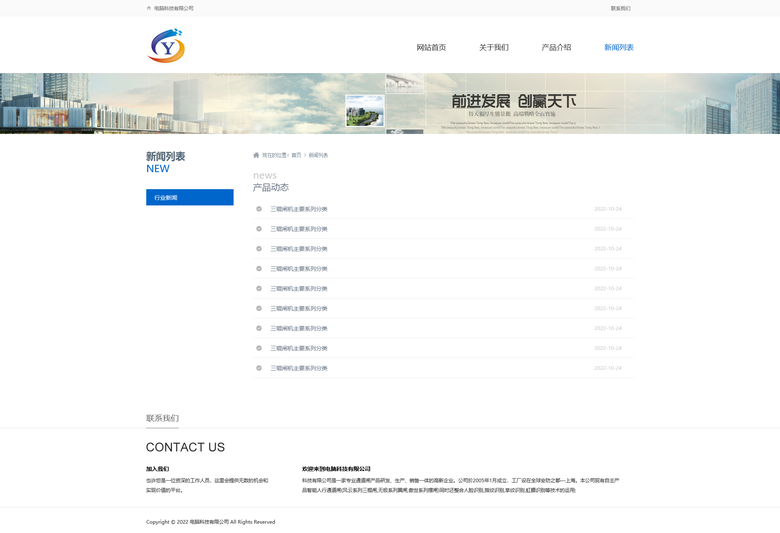The image size is (780, 533).
Task: Open the eighth 三辊闸机主要系列分类 news title
Action: (298, 348)
